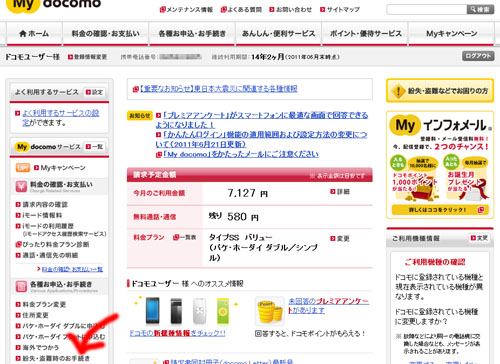Open 登録情報変更 link beside user name

click(x=87, y=57)
